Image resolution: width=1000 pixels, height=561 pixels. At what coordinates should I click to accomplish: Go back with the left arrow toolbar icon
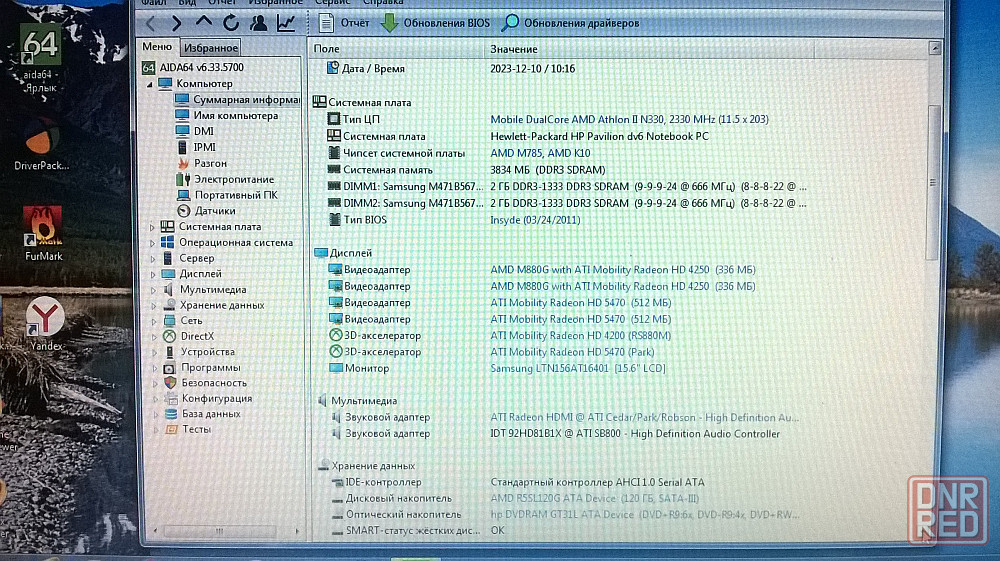tap(151, 24)
